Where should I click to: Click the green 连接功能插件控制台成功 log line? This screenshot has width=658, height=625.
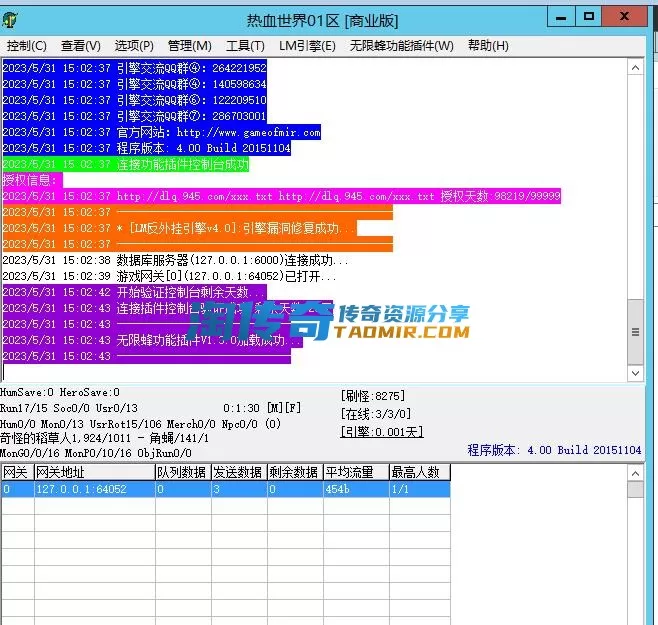[125, 164]
